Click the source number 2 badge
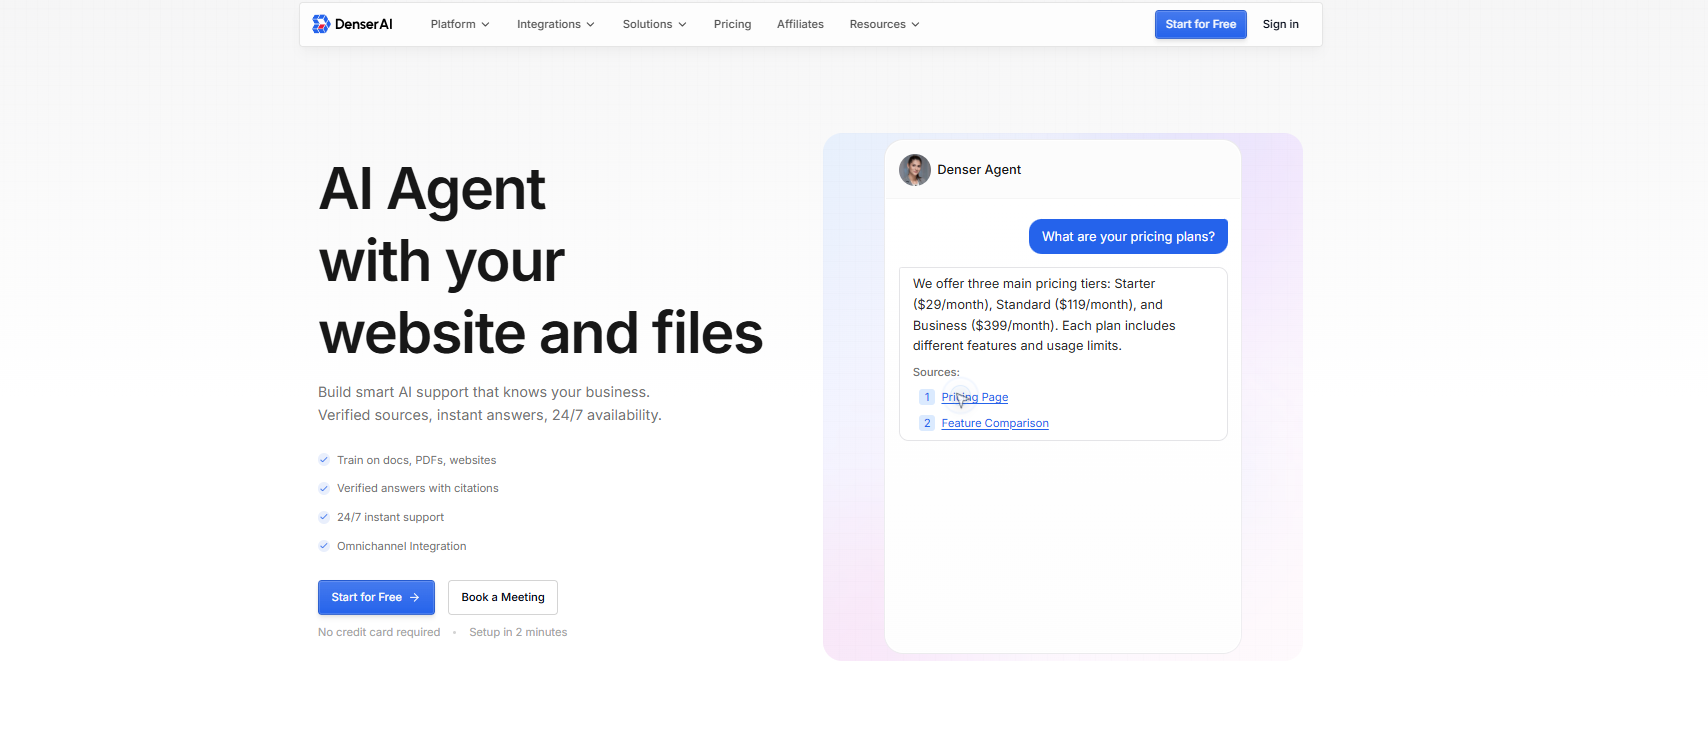 927,423
